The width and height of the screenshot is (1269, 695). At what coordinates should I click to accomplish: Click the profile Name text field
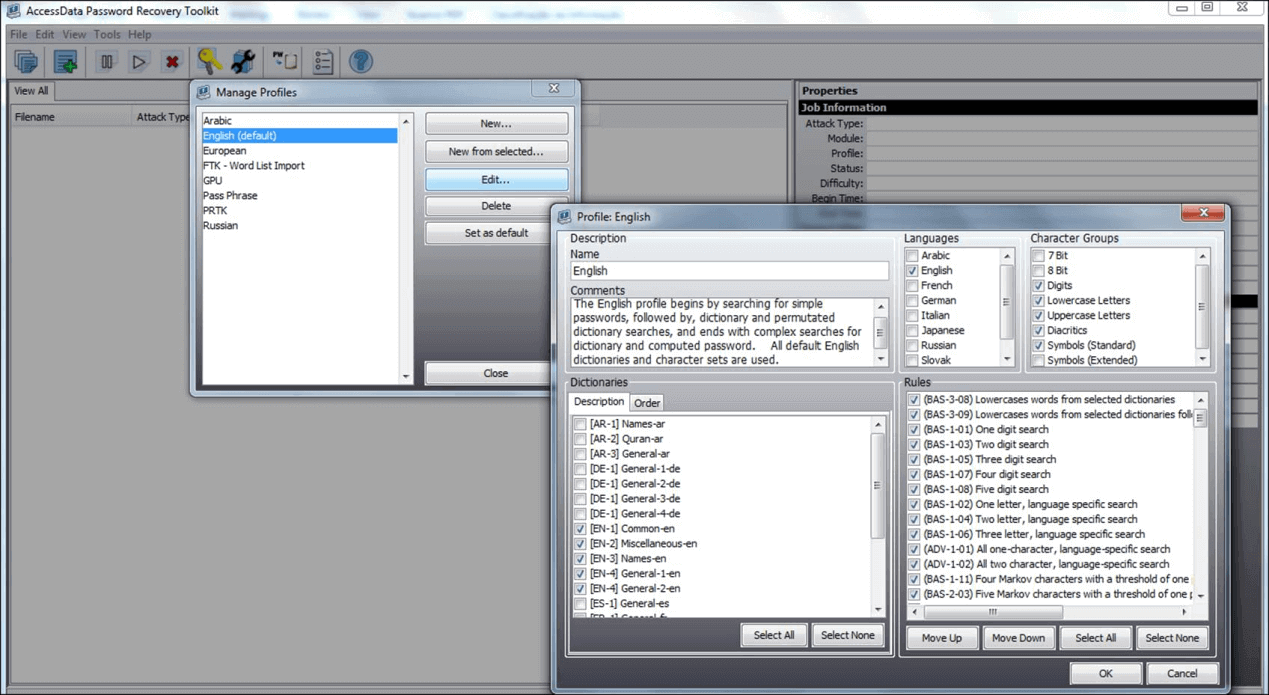tap(729, 271)
